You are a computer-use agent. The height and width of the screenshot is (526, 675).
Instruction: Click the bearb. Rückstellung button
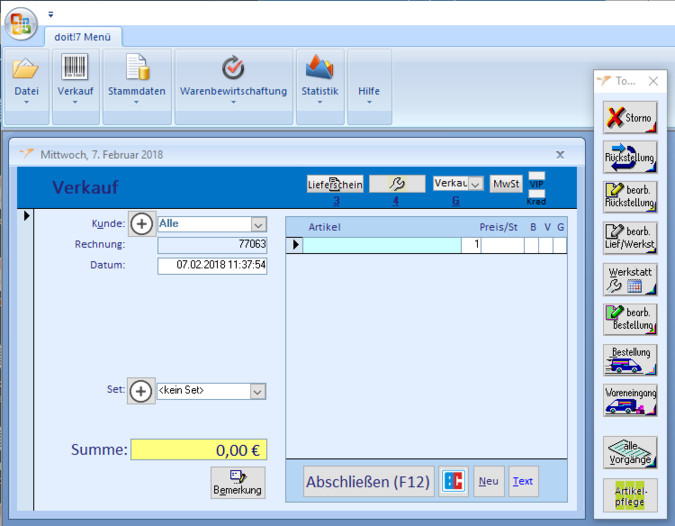coord(630,197)
